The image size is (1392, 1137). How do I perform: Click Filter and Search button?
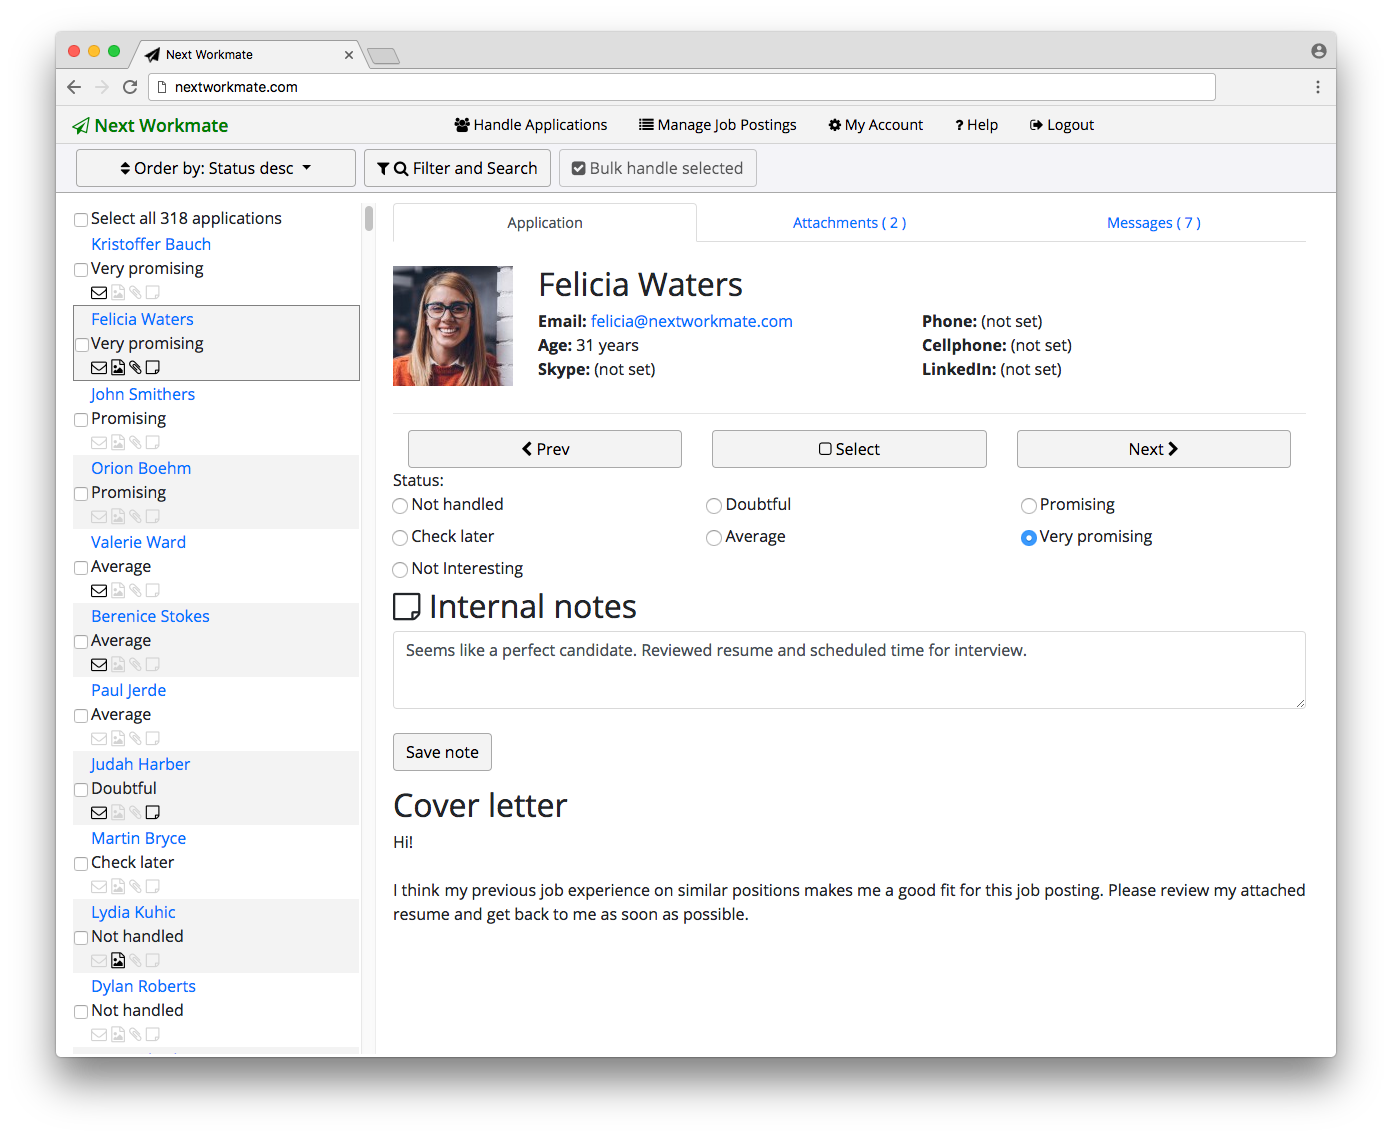click(457, 168)
